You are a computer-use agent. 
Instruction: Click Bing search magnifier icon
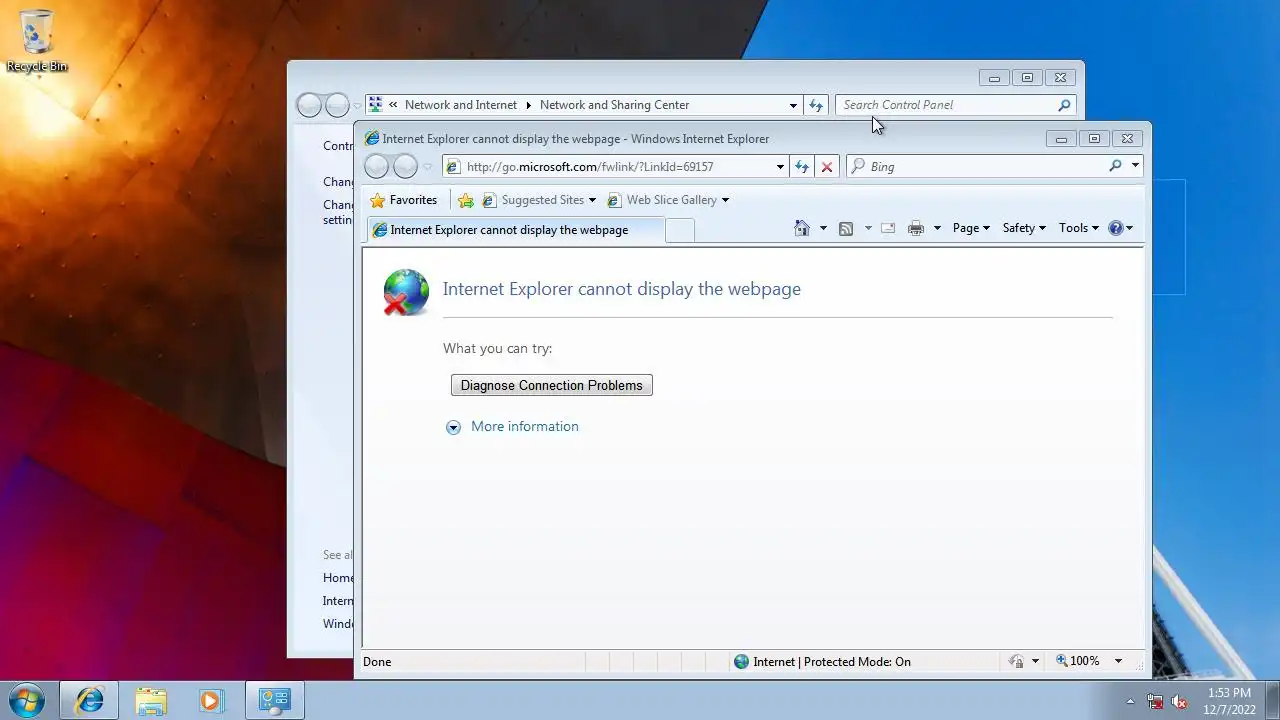point(1115,166)
